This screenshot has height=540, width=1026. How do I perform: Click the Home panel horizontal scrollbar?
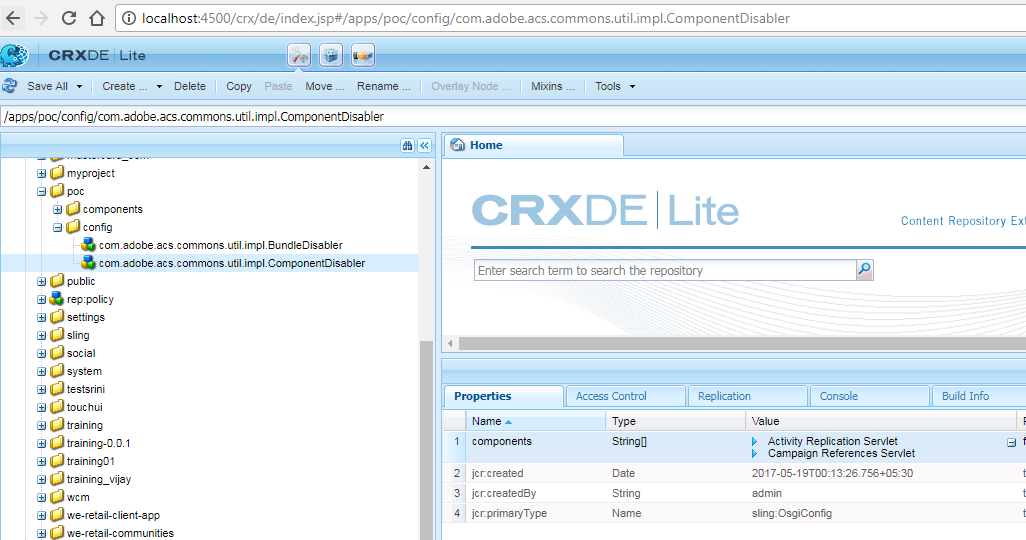point(742,343)
